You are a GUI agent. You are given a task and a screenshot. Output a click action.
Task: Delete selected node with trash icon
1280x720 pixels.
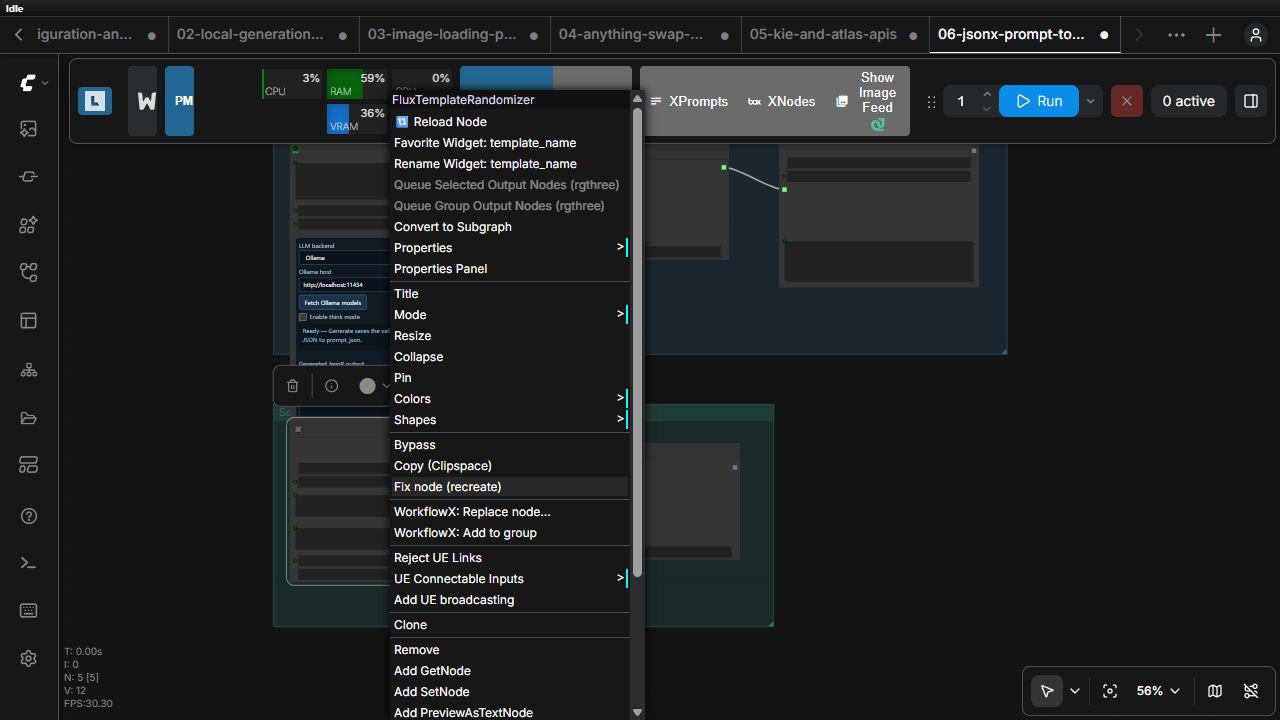[x=292, y=386]
